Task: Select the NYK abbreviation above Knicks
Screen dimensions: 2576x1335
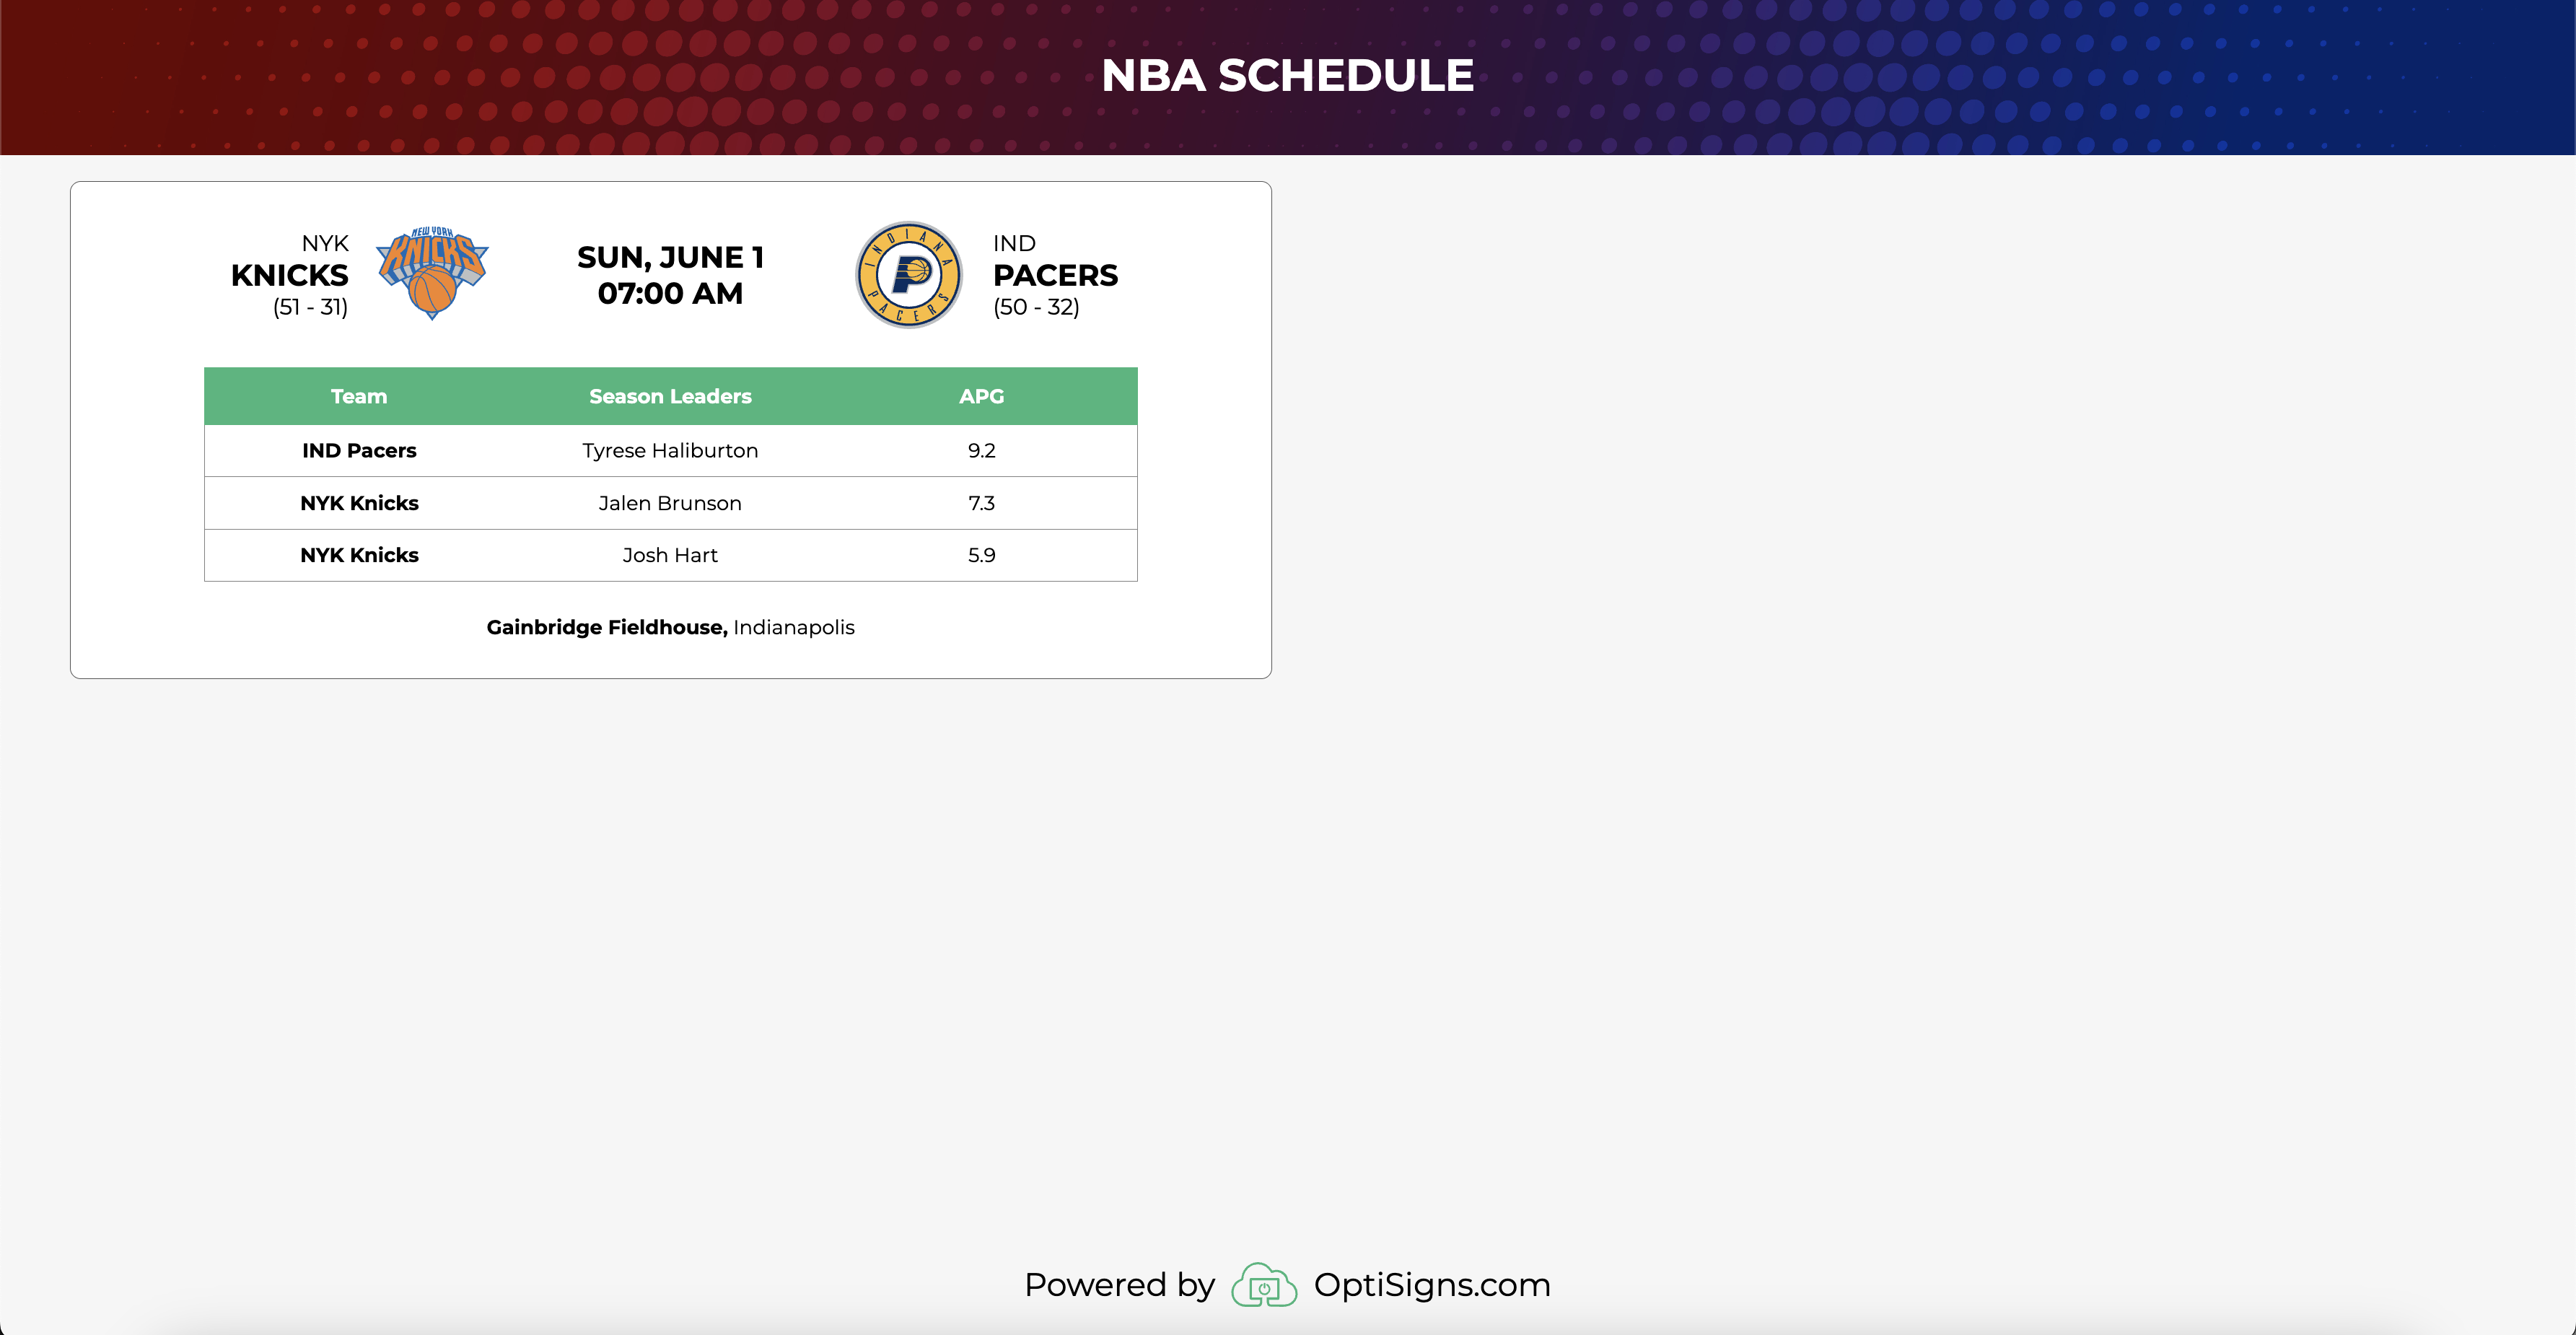Action: click(x=325, y=243)
